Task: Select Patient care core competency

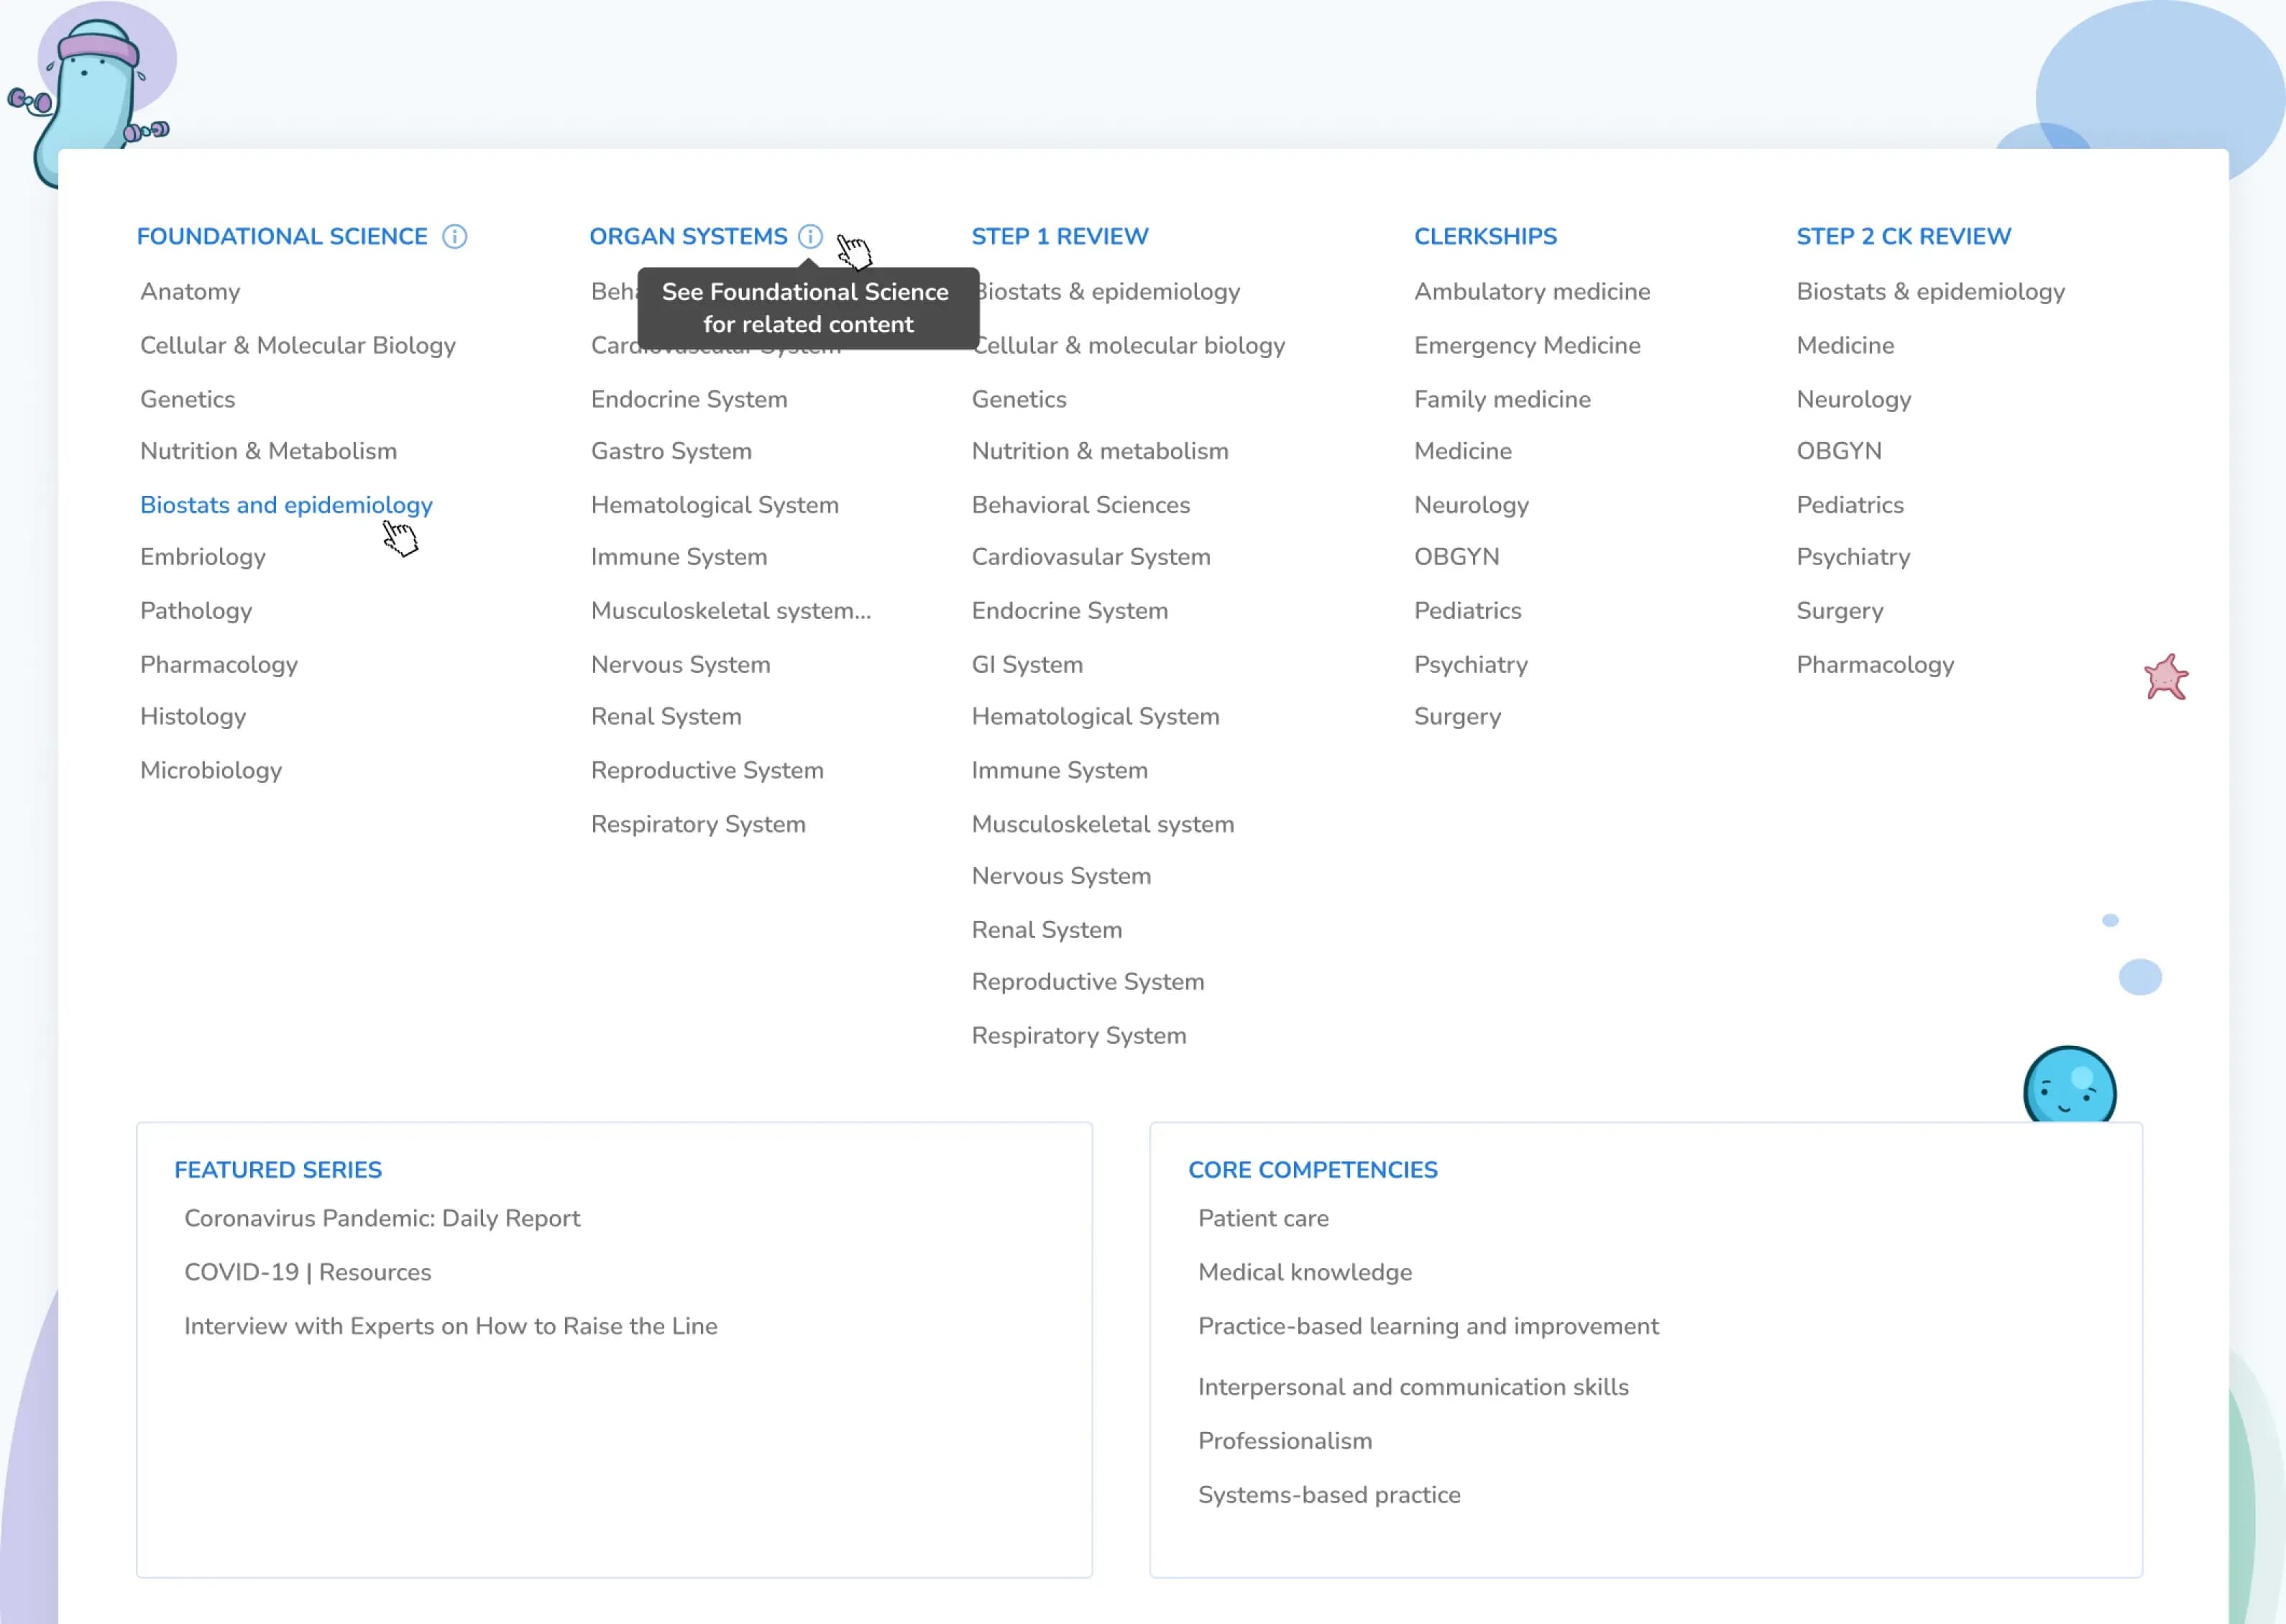Action: [1263, 1218]
